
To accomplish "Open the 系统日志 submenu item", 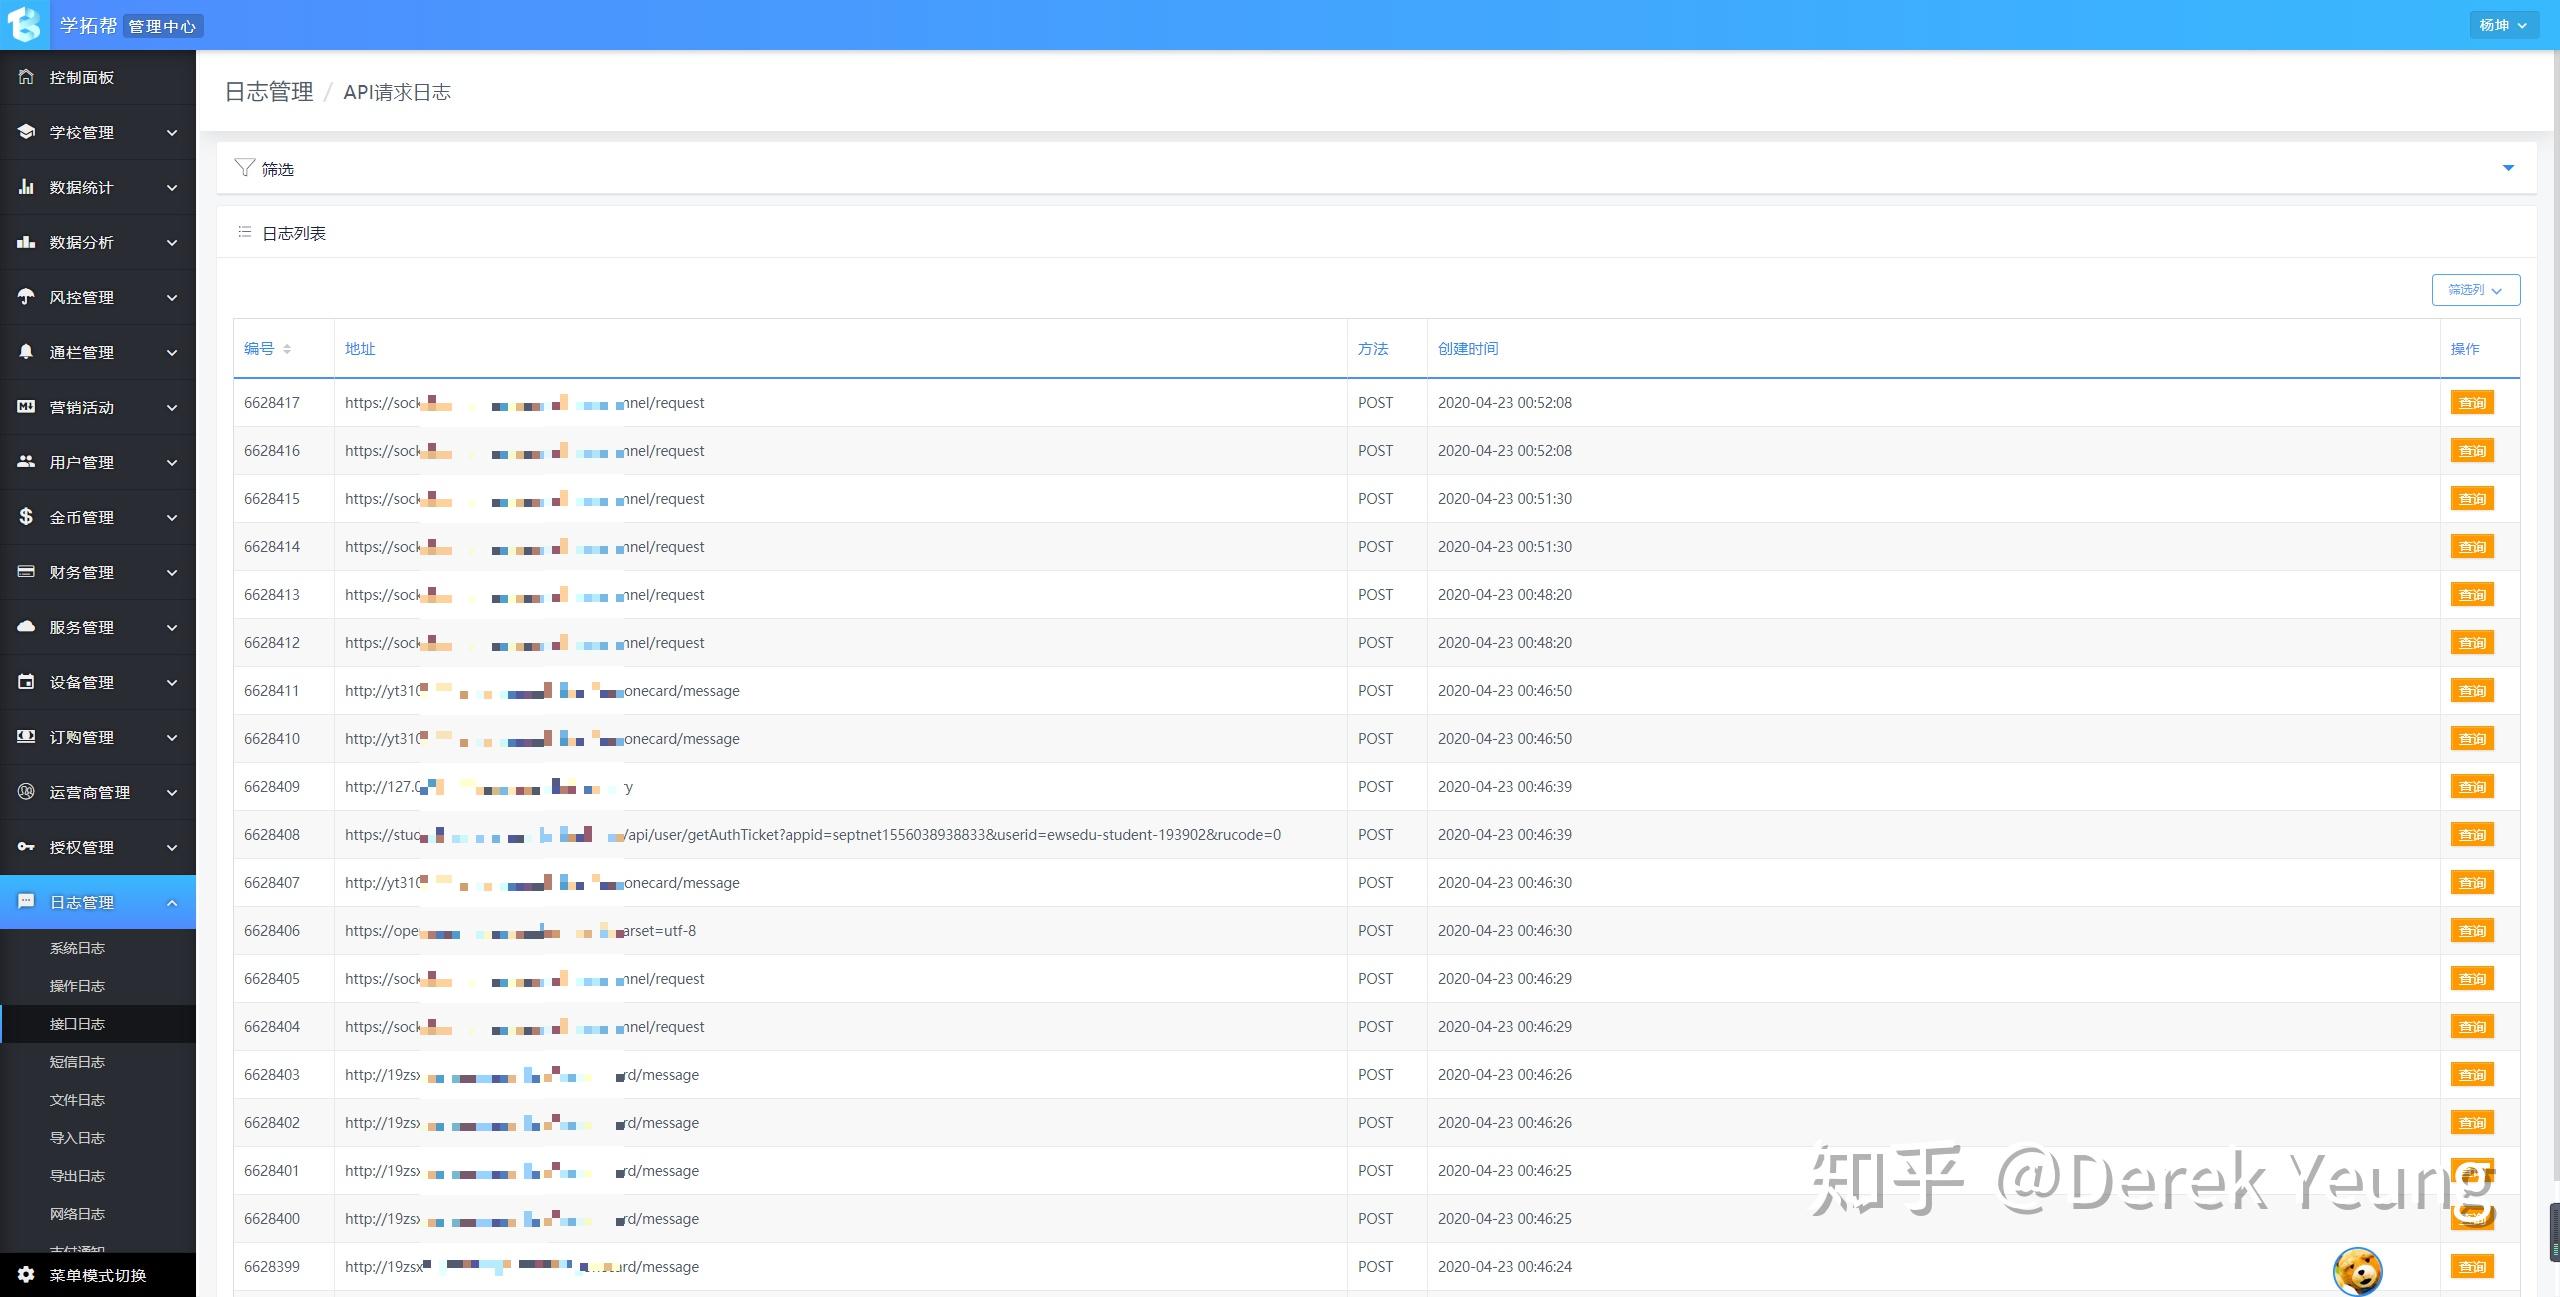I will 77,948.
